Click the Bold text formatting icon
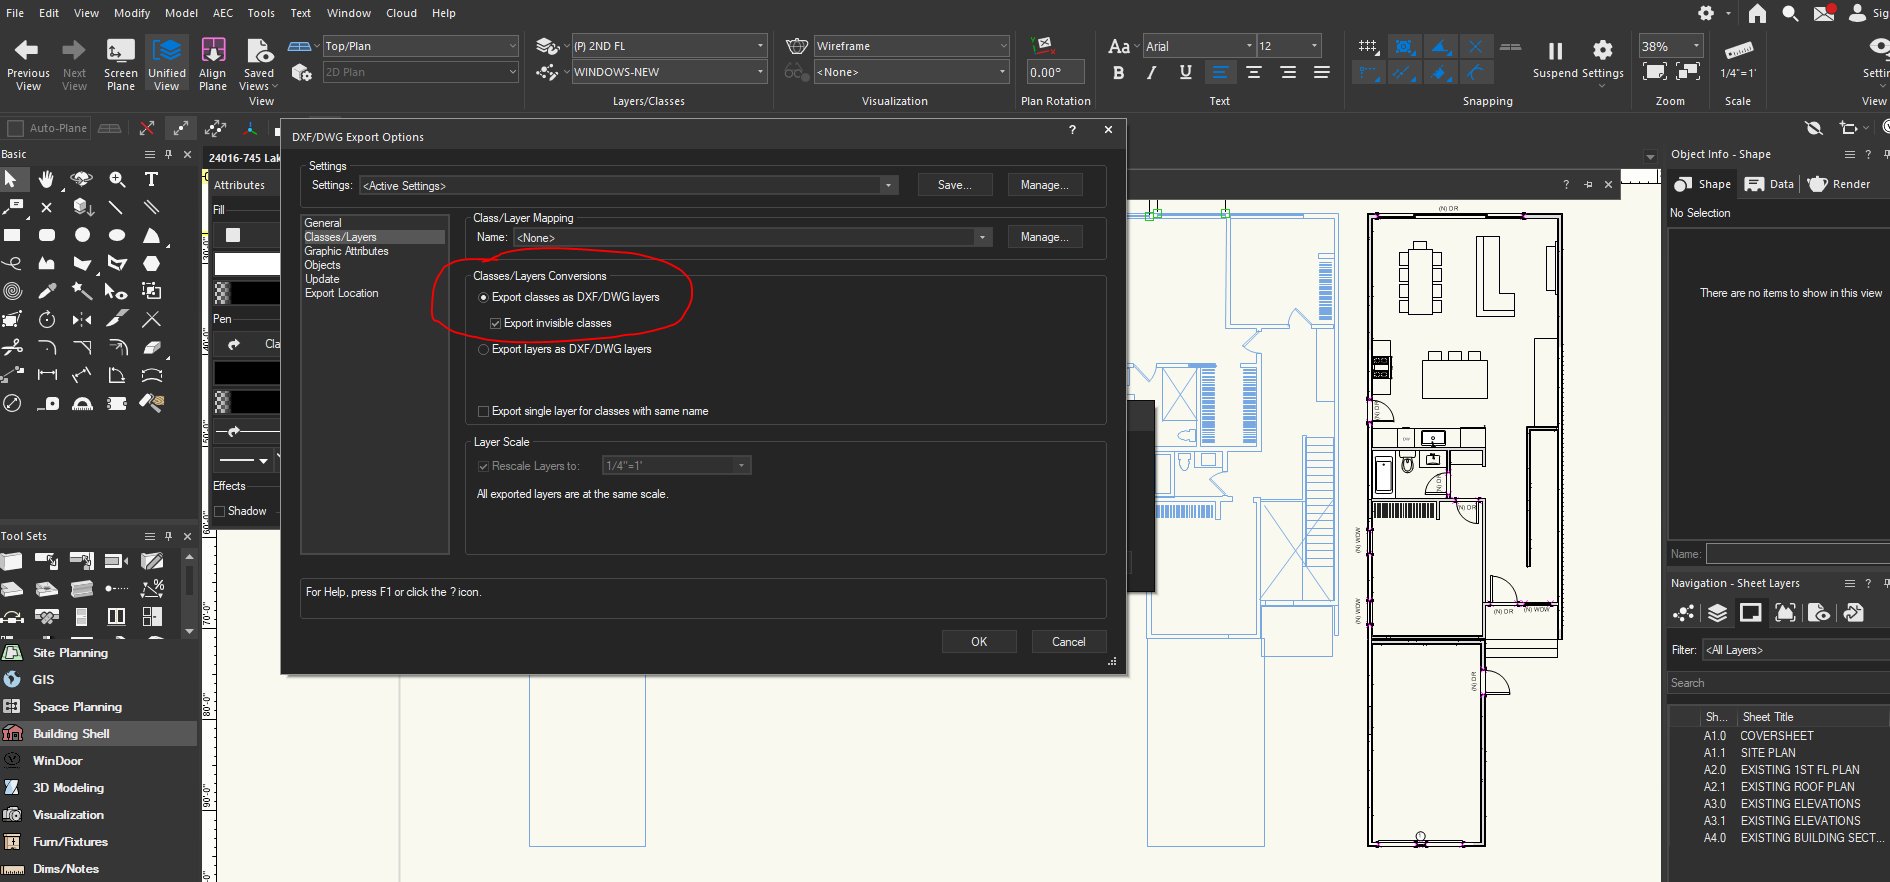This screenshot has width=1890, height=882. [x=1119, y=72]
